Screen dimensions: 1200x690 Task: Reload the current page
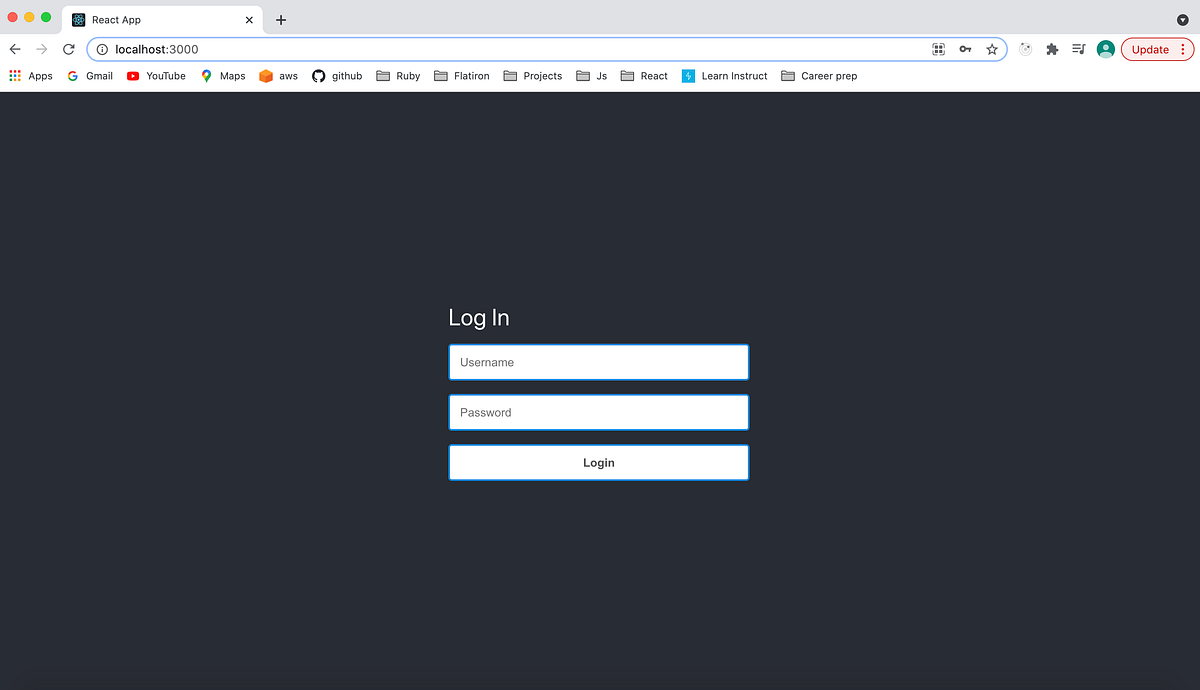click(68, 48)
